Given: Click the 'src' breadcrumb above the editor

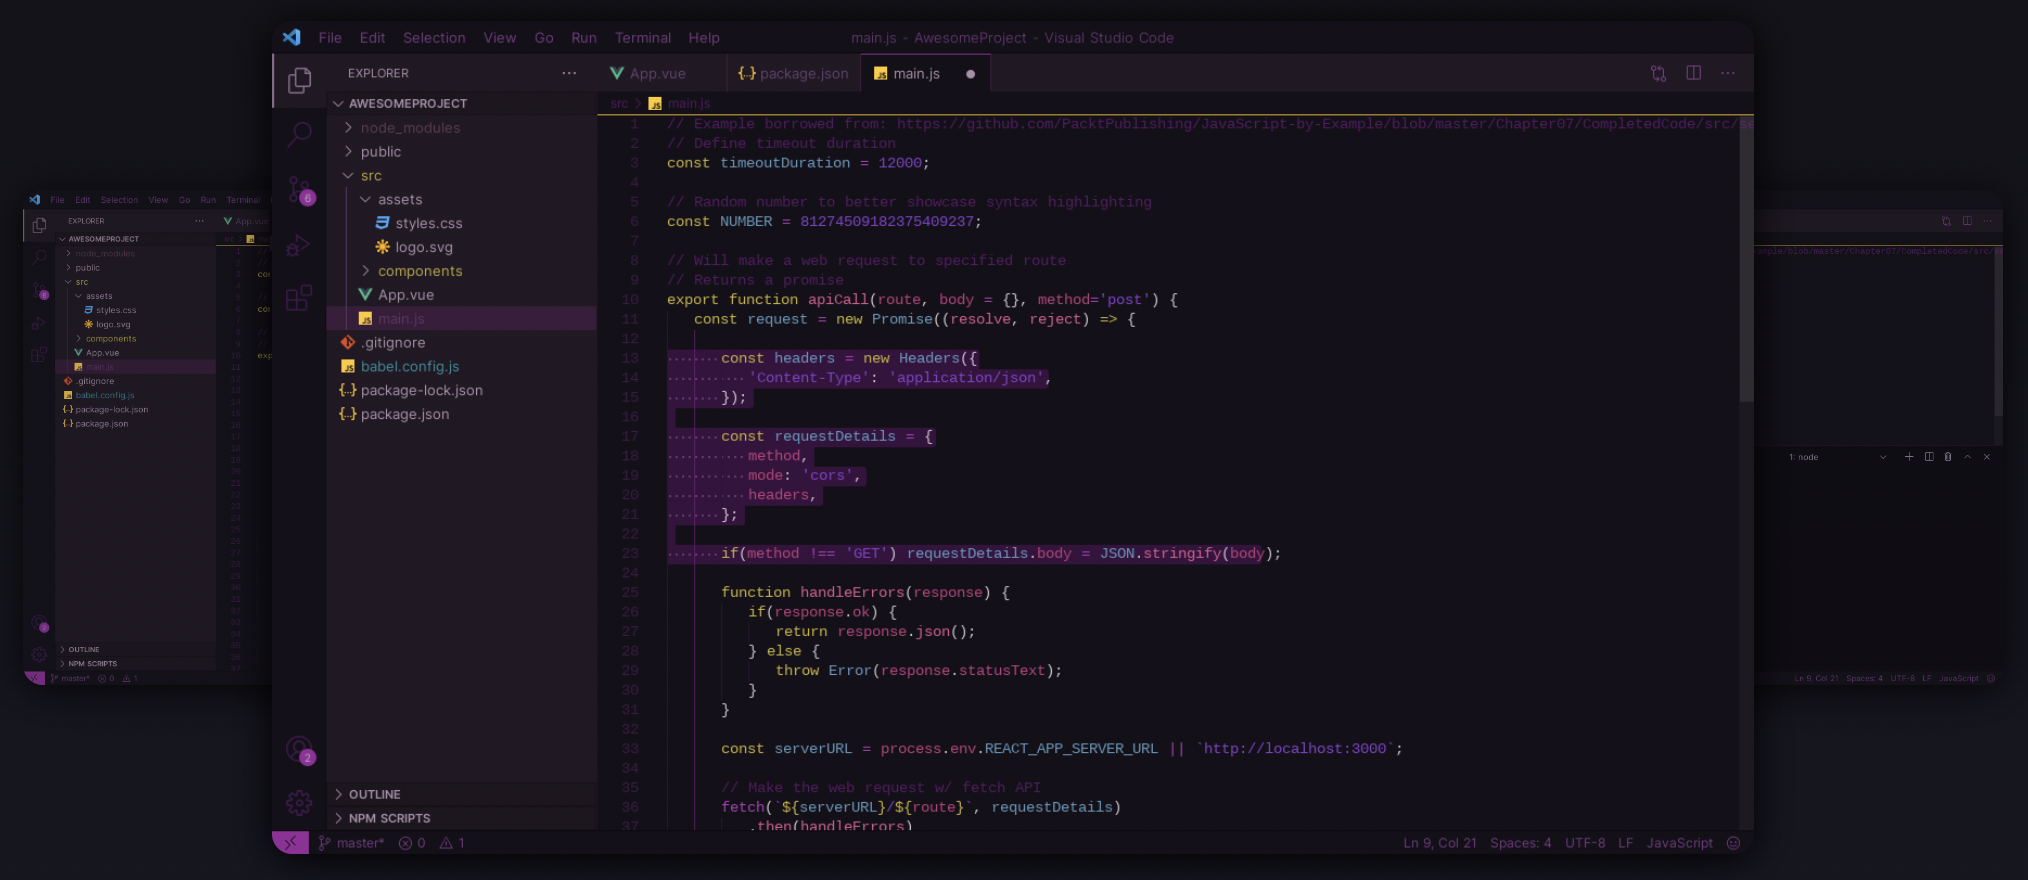Looking at the screenshot, I should click(619, 103).
